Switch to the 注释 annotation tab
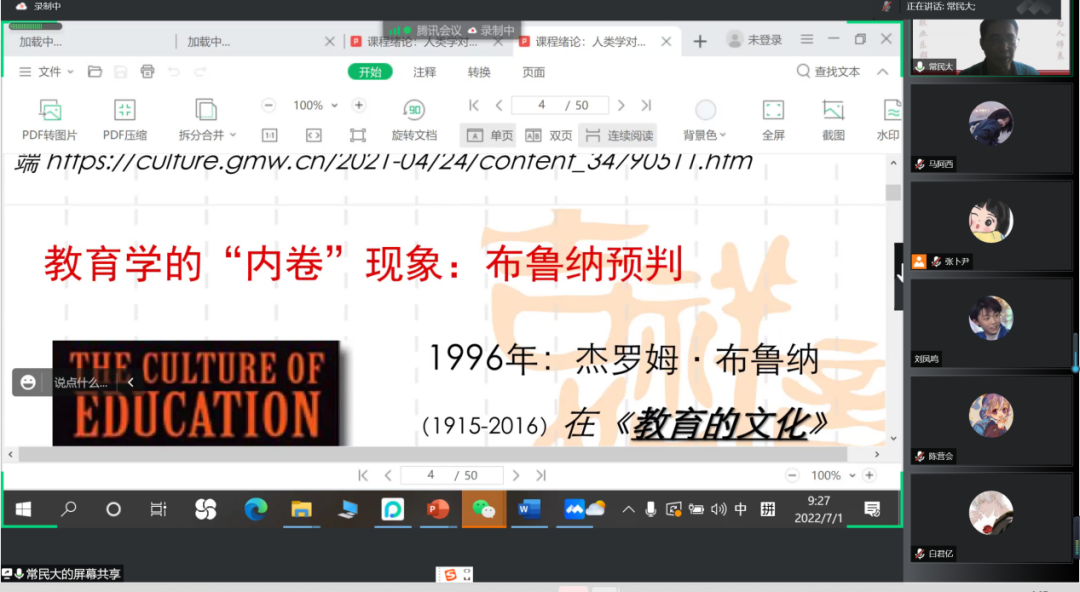This screenshot has width=1080, height=592. [x=425, y=72]
